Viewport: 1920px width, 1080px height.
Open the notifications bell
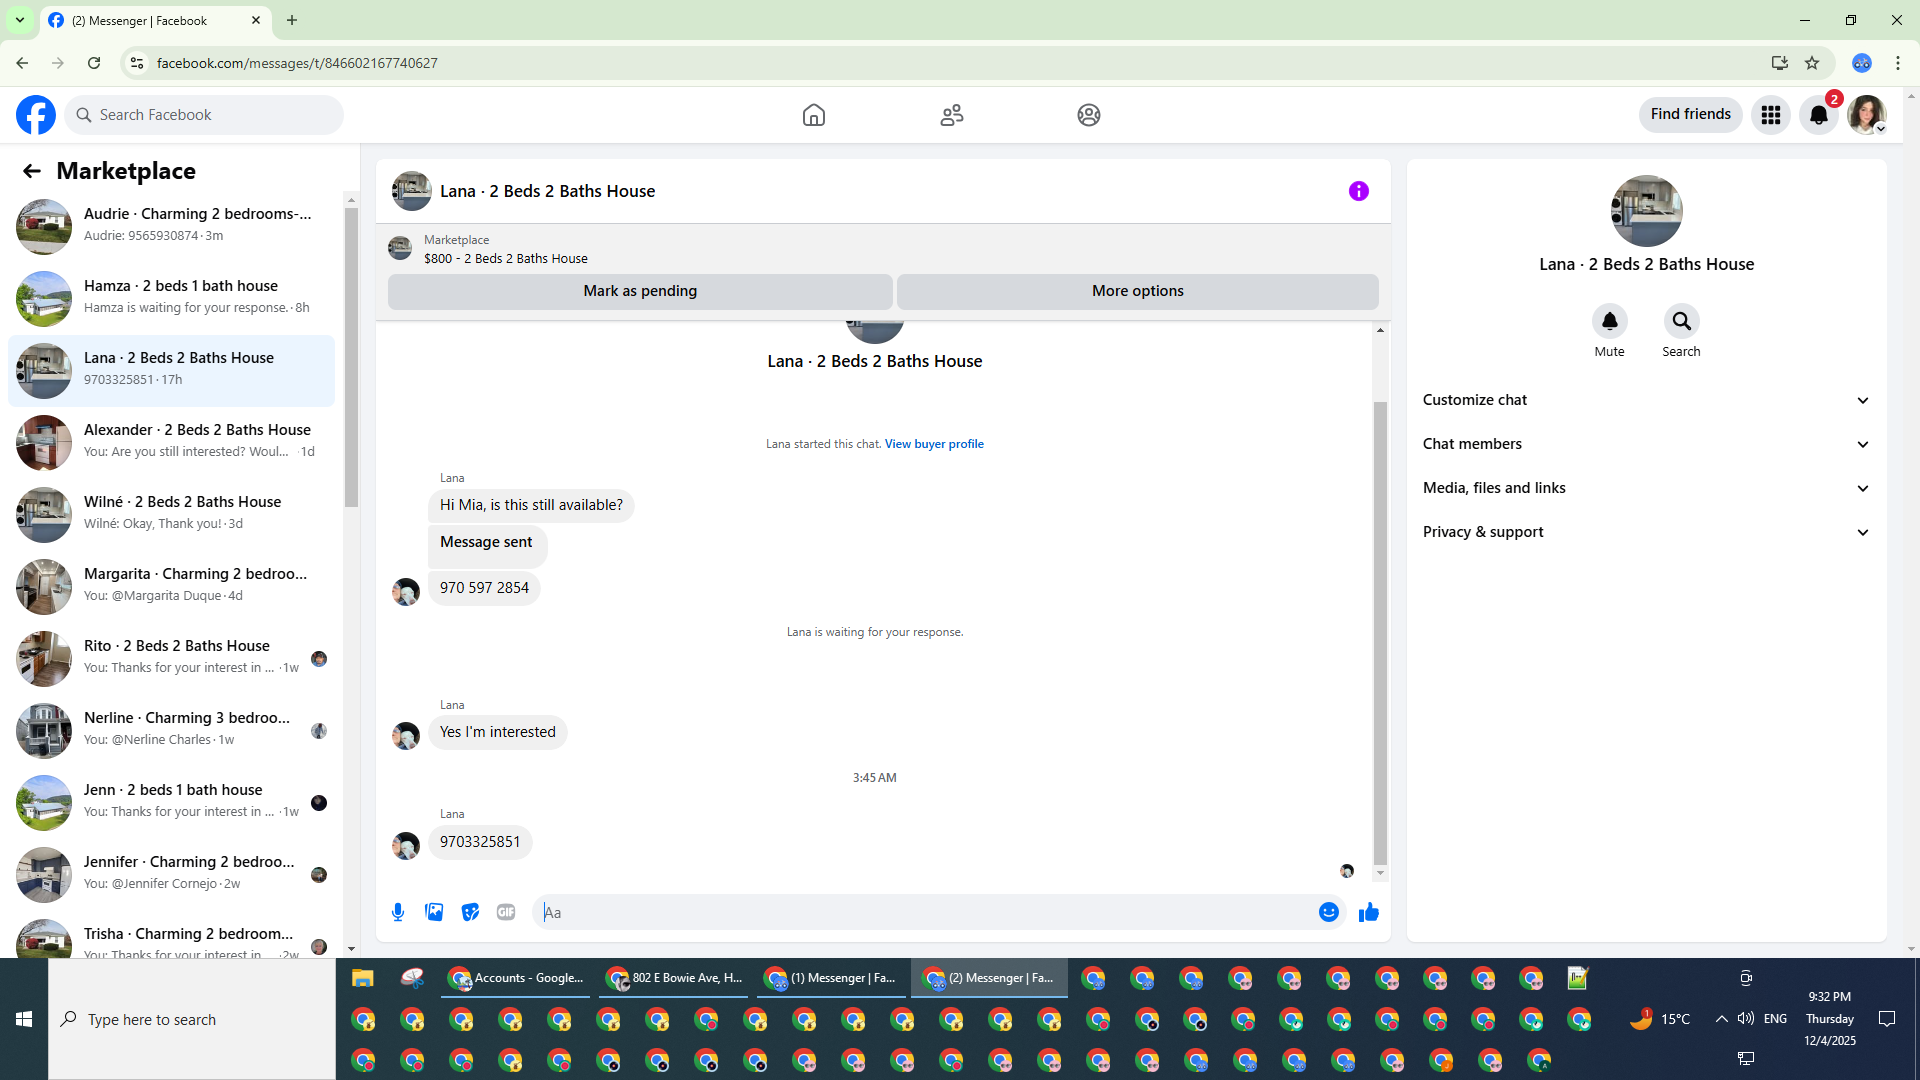point(1819,115)
